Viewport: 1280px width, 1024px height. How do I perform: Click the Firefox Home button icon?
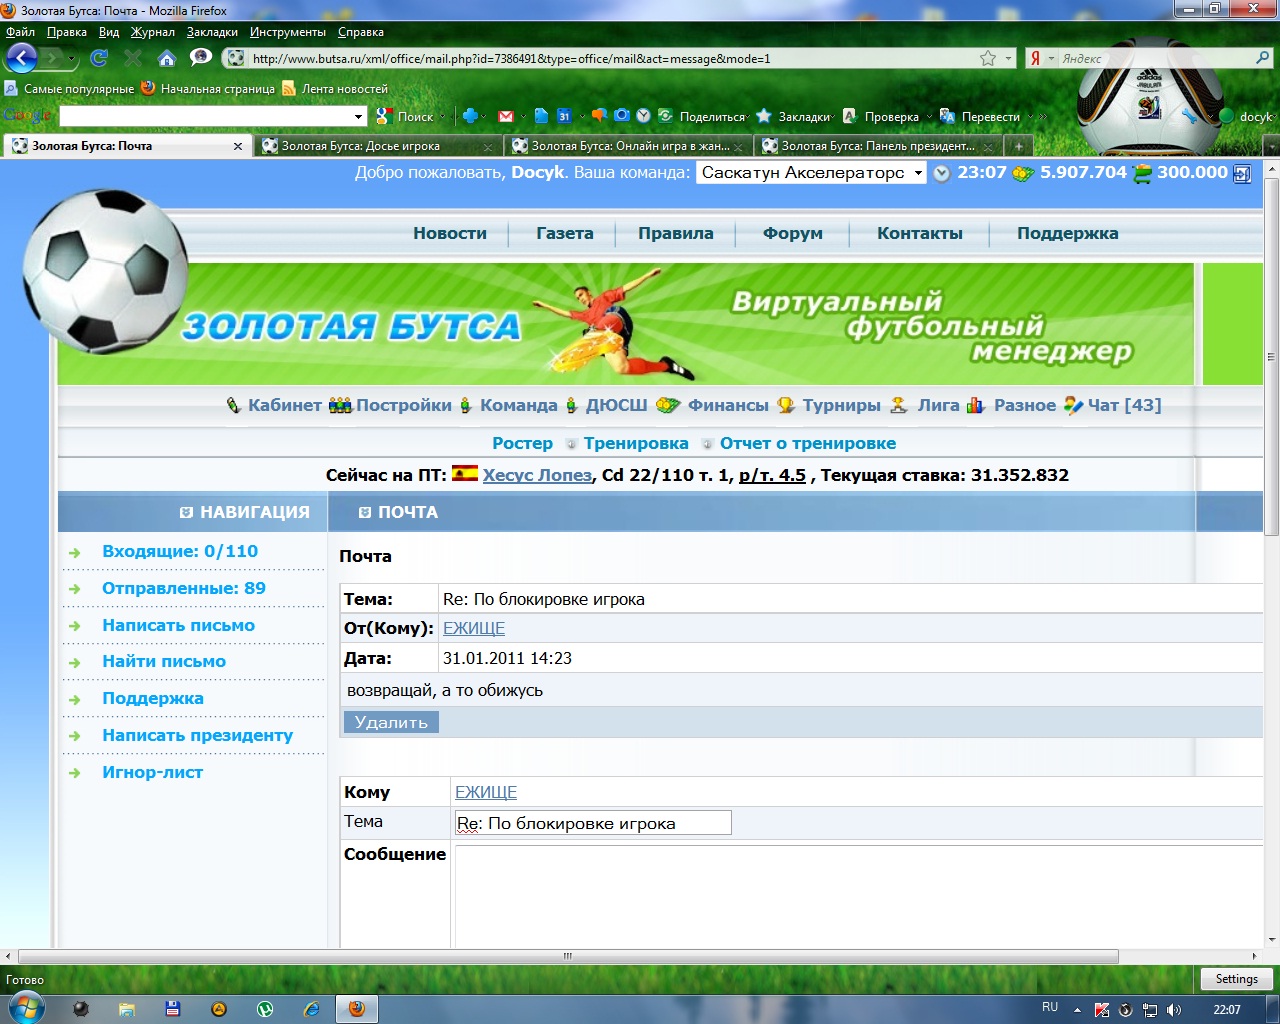point(167,58)
